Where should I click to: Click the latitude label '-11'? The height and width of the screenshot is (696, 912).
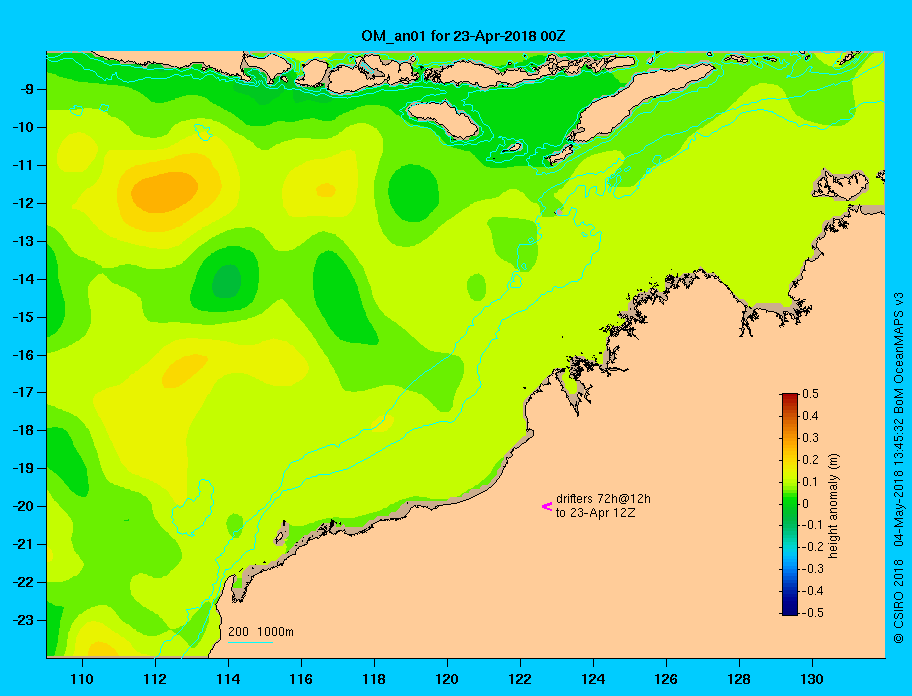pos(24,165)
